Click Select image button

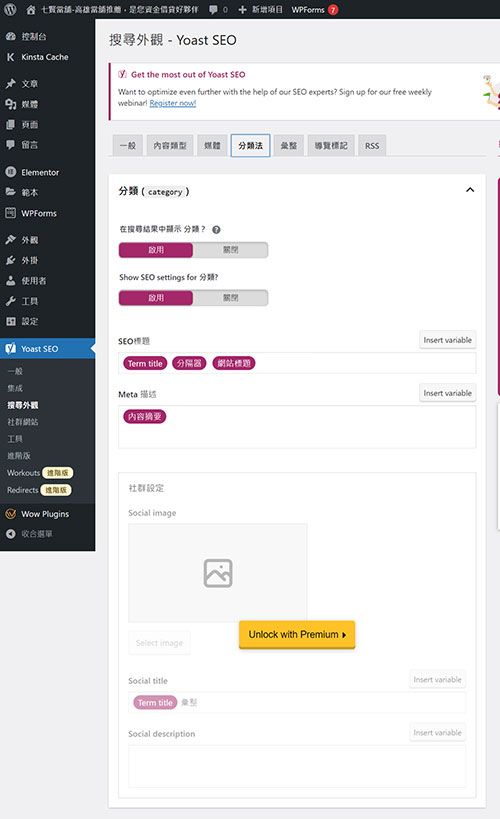(159, 643)
